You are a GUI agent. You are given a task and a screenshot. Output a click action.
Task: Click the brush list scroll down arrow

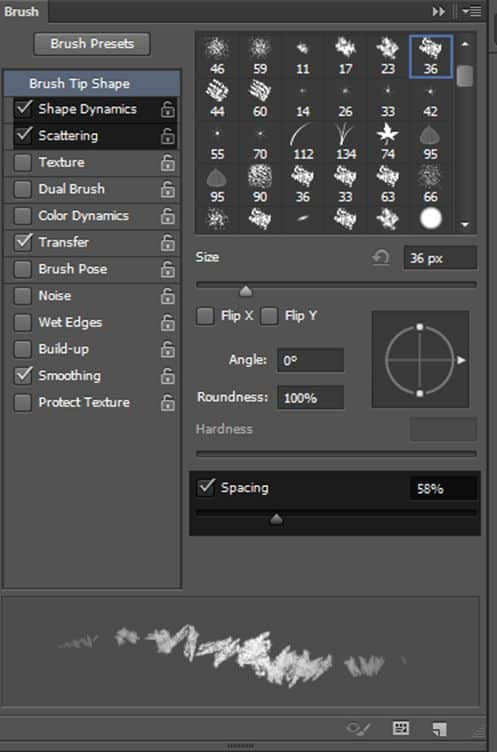coord(465,224)
